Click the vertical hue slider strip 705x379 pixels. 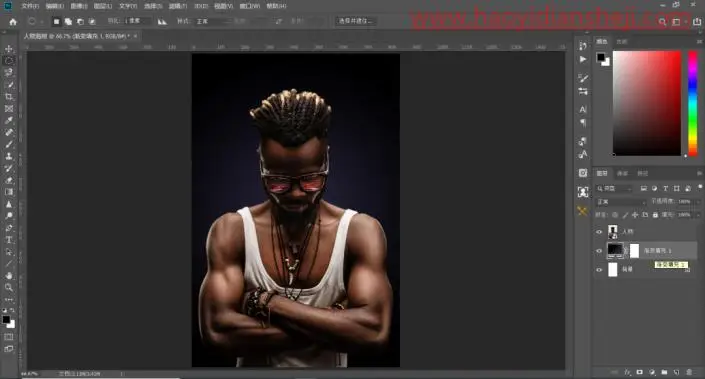pyautogui.click(x=693, y=103)
